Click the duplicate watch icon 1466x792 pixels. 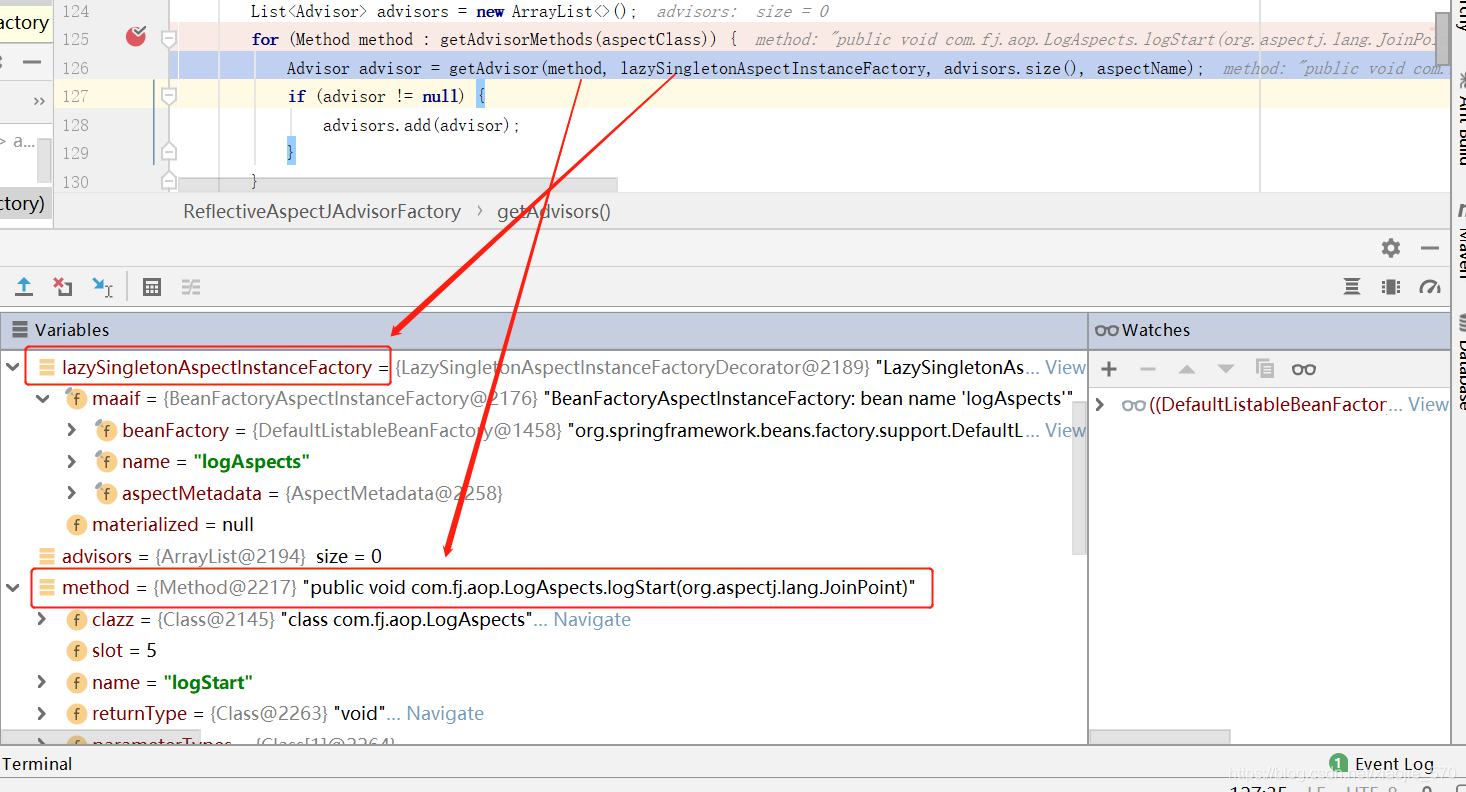(1265, 369)
